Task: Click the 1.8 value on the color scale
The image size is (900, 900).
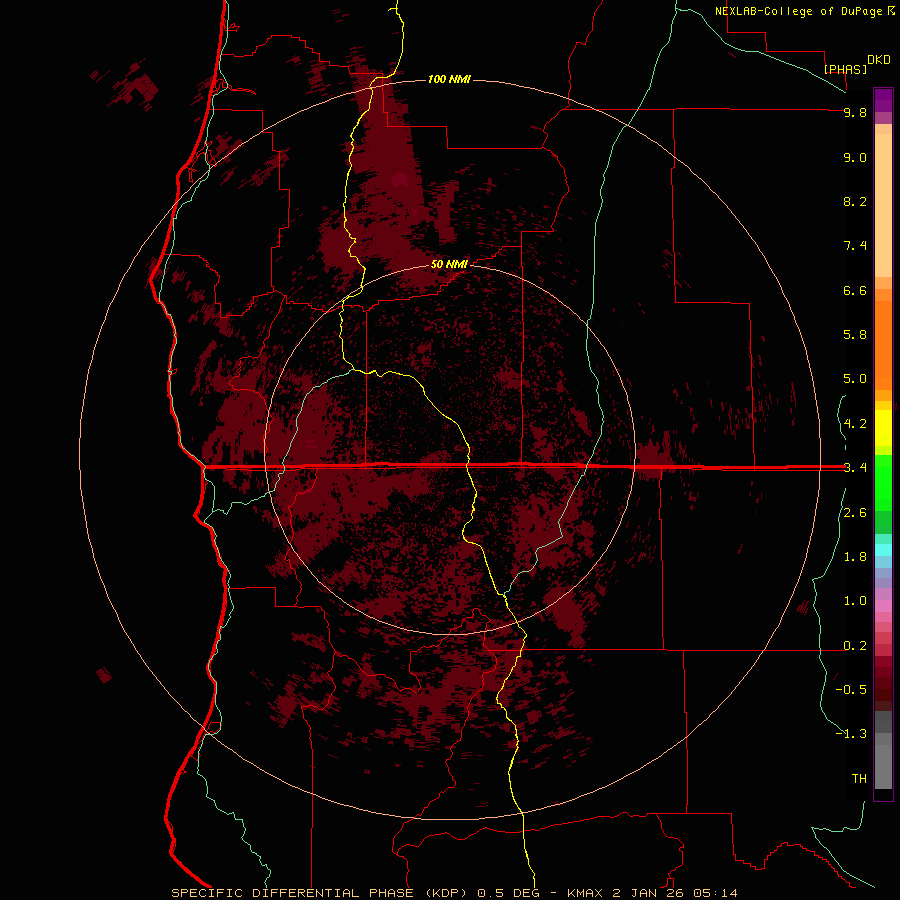Action: pos(855,557)
